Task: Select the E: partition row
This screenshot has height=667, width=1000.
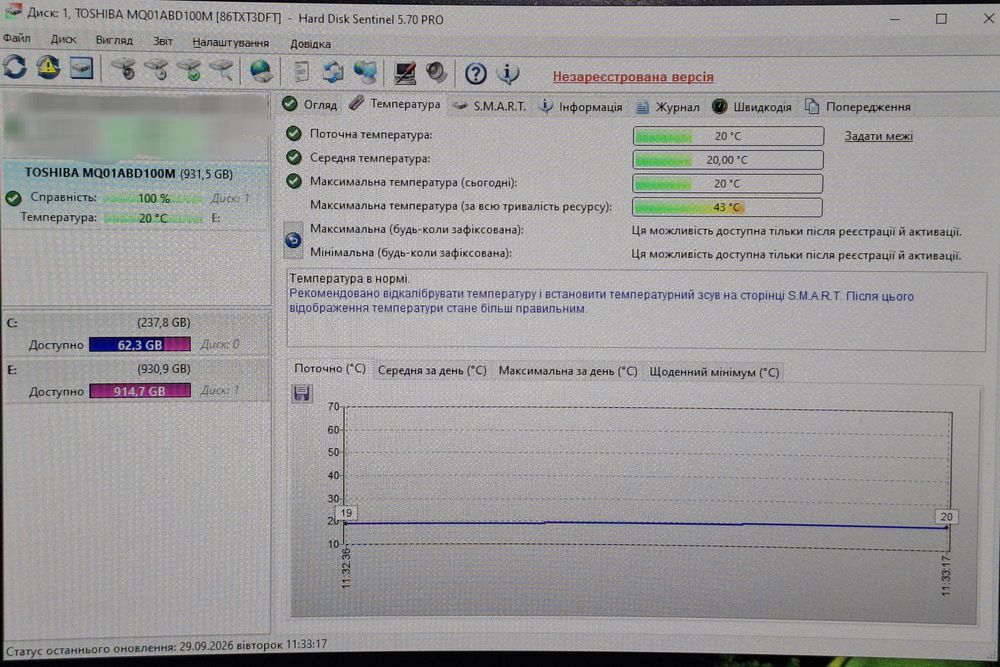Action: (x=135, y=380)
